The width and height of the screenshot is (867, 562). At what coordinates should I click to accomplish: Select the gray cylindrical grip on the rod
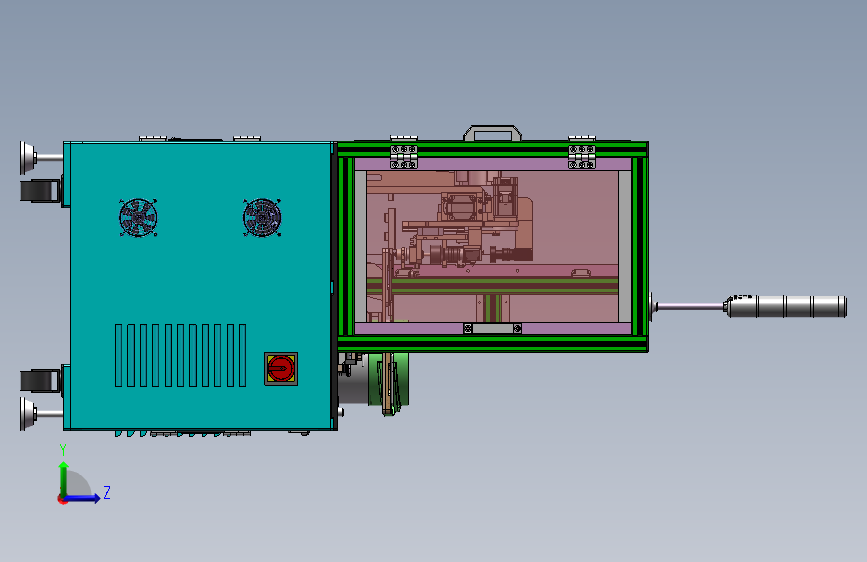pyautogui.click(x=786, y=306)
